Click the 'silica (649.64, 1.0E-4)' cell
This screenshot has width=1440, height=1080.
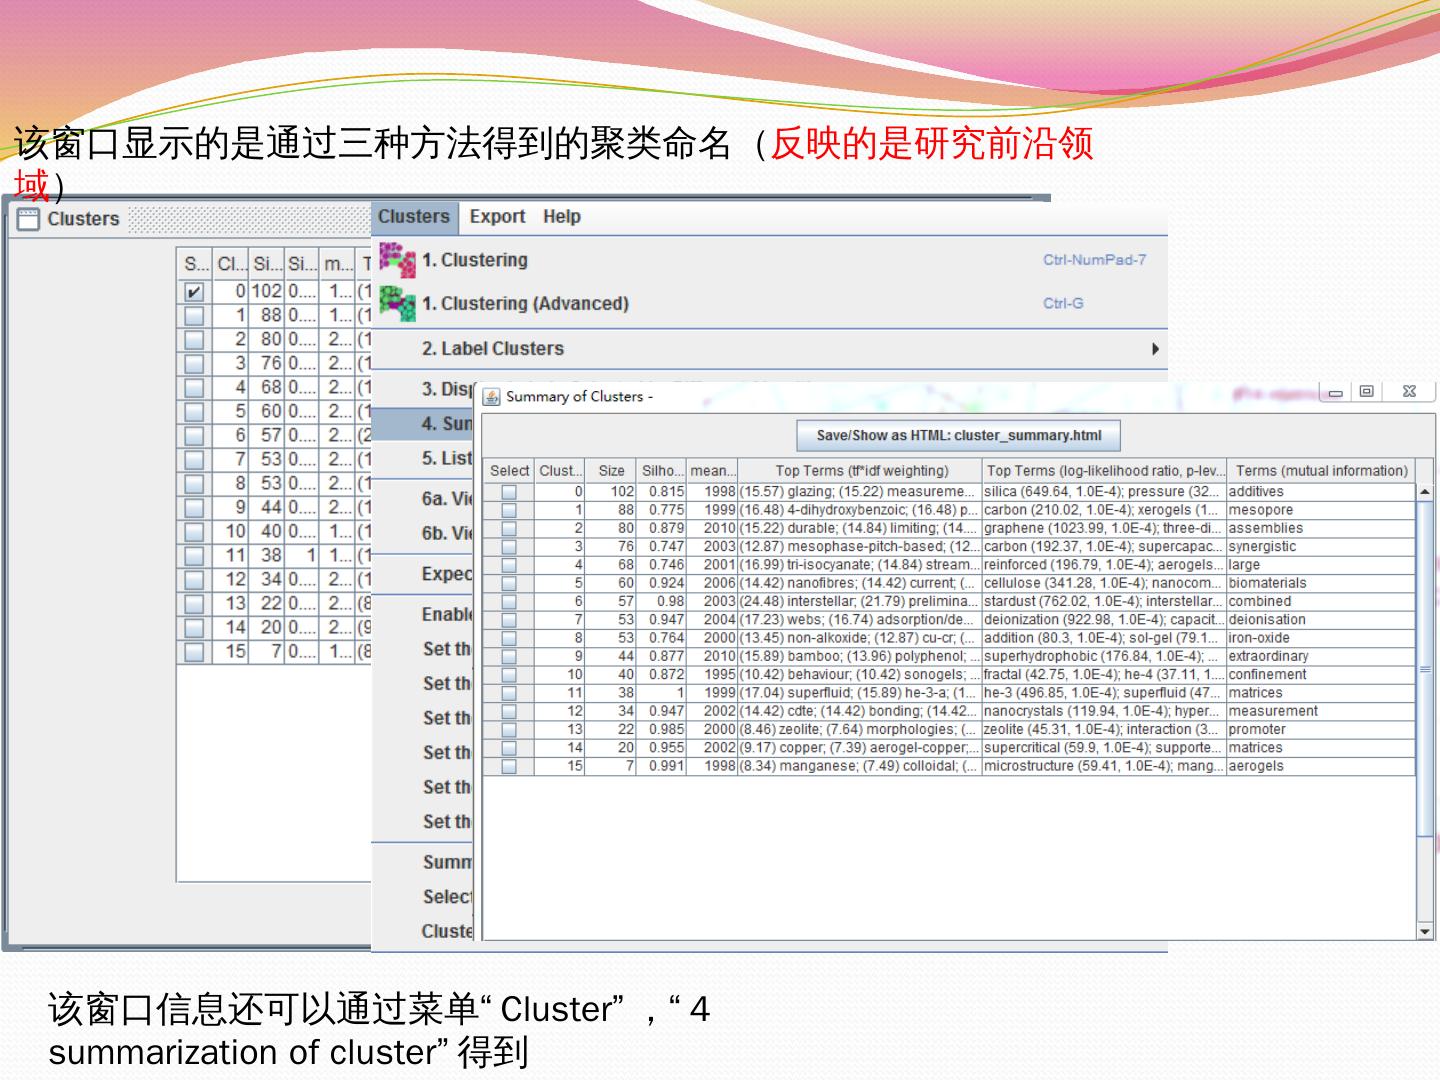1104,492
